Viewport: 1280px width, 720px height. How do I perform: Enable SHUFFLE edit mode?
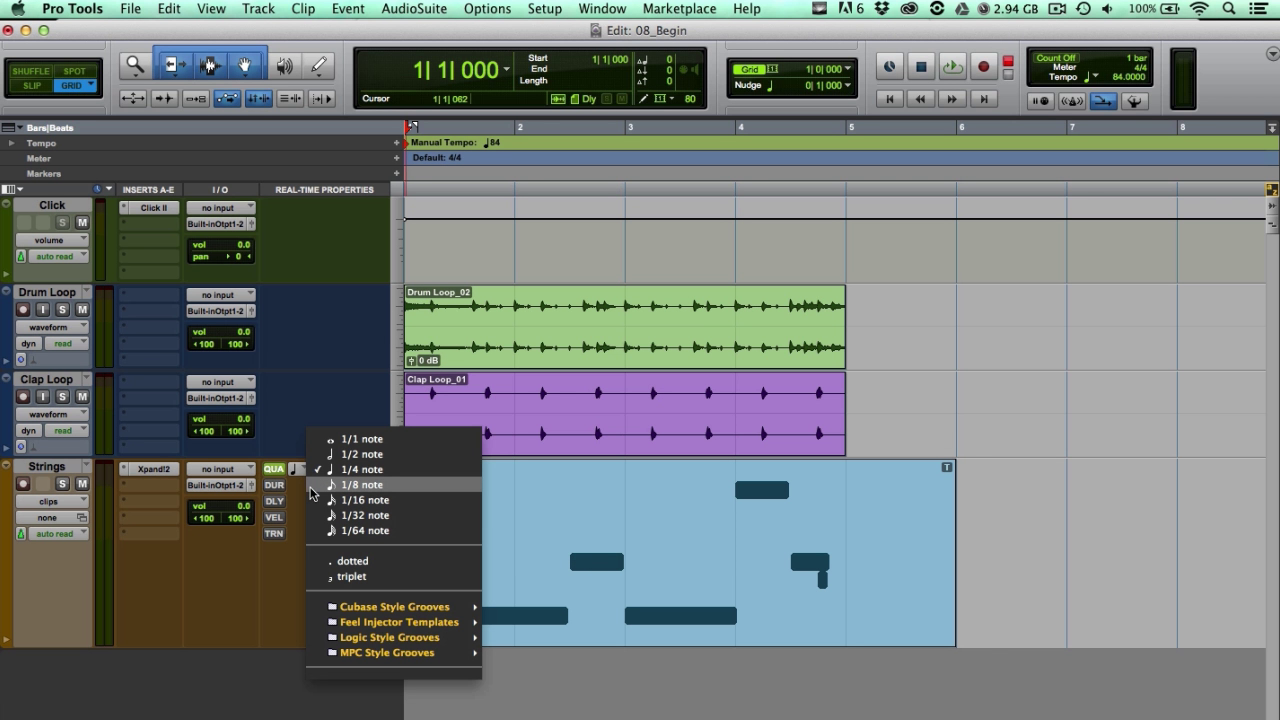coord(31,72)
